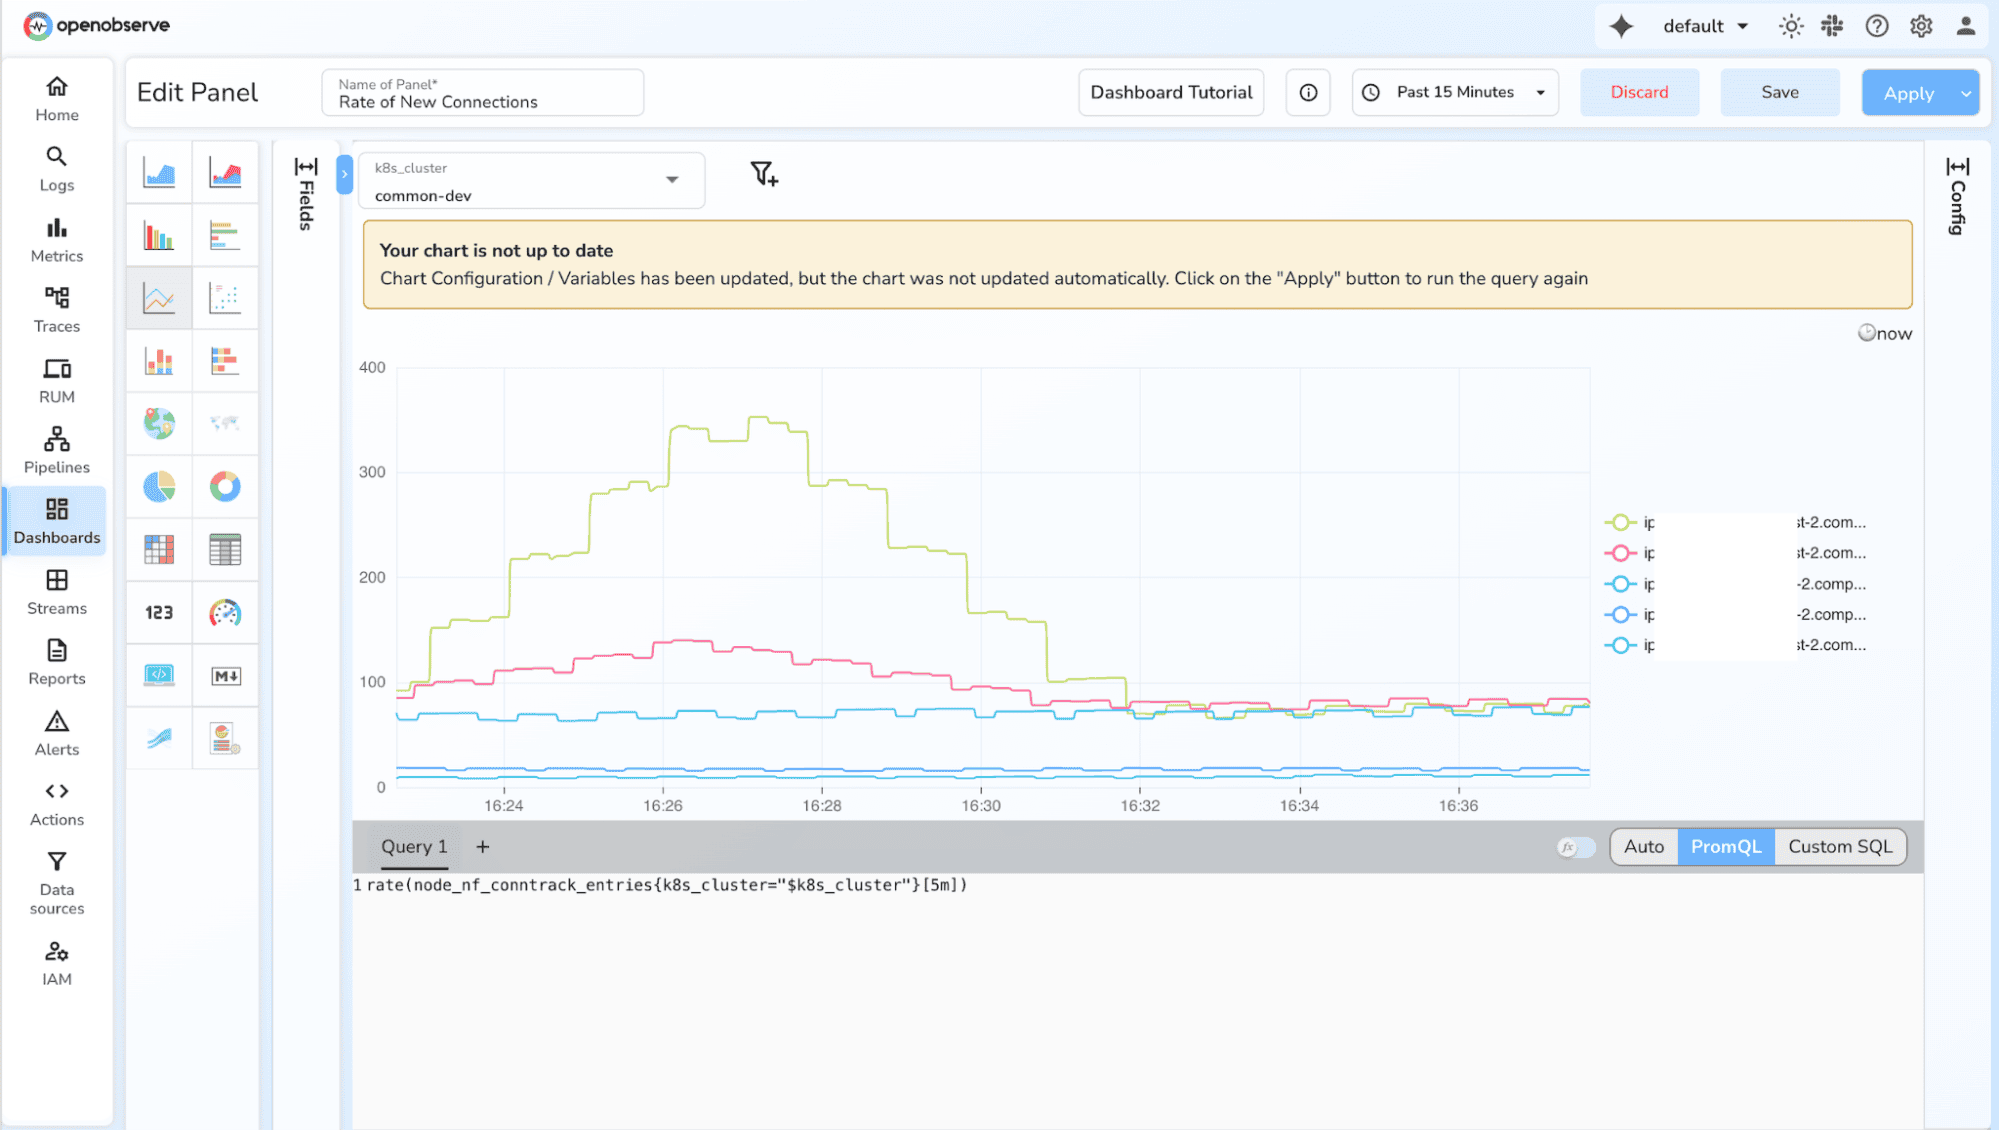The height and width of the screenshot is (1131, 1999).
Task: Toggle light/dark theme via sun icon
Action: [1790, 25]
